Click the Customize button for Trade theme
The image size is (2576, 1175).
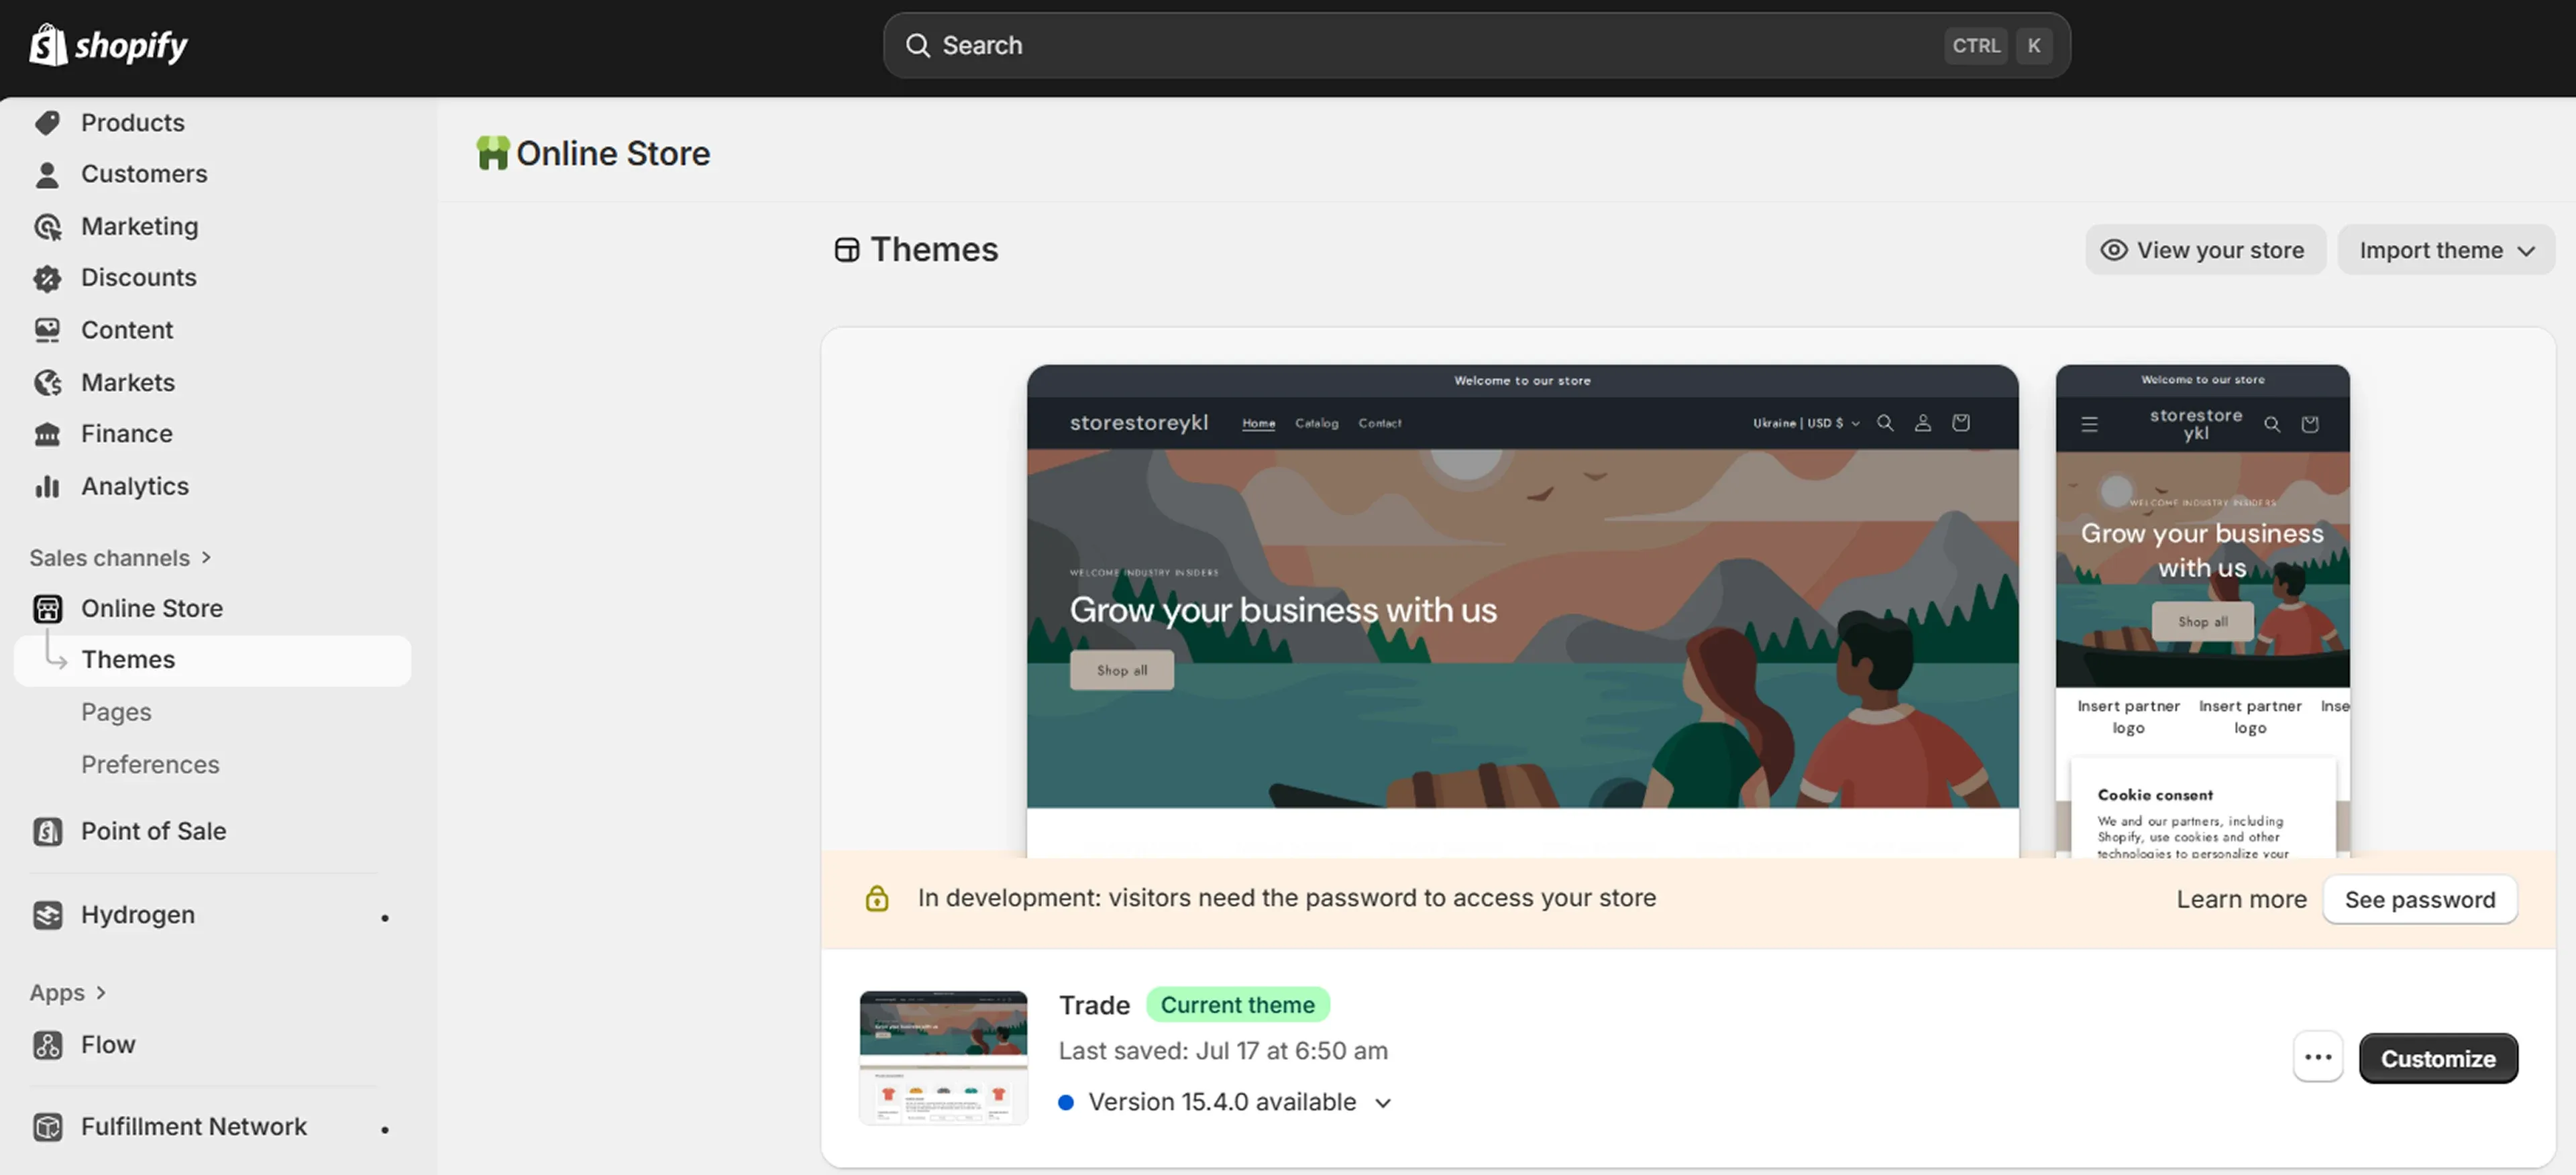(x=2438, y=1058)
